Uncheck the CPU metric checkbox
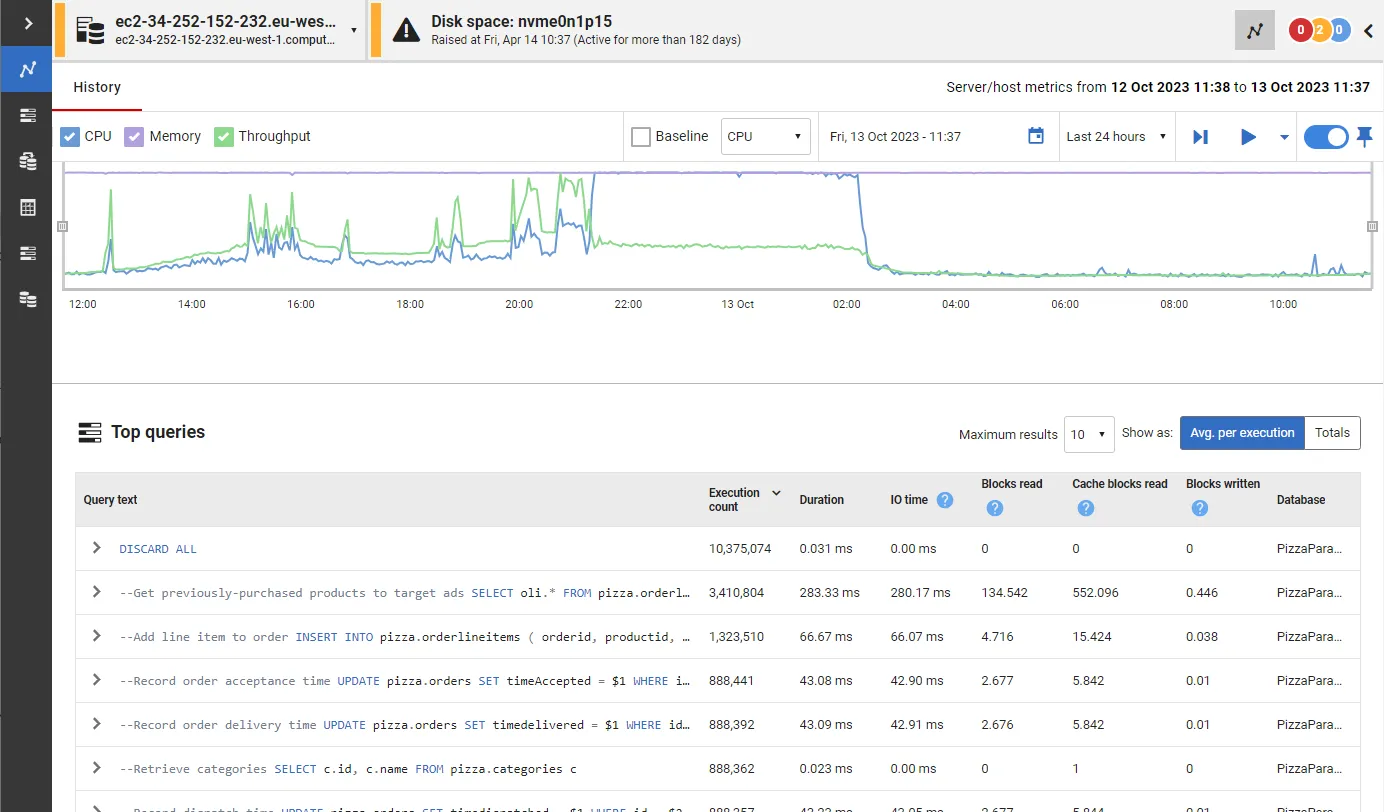Viewport: 1384px width, 812px height. pyautogui.click(x=70, y=137)
